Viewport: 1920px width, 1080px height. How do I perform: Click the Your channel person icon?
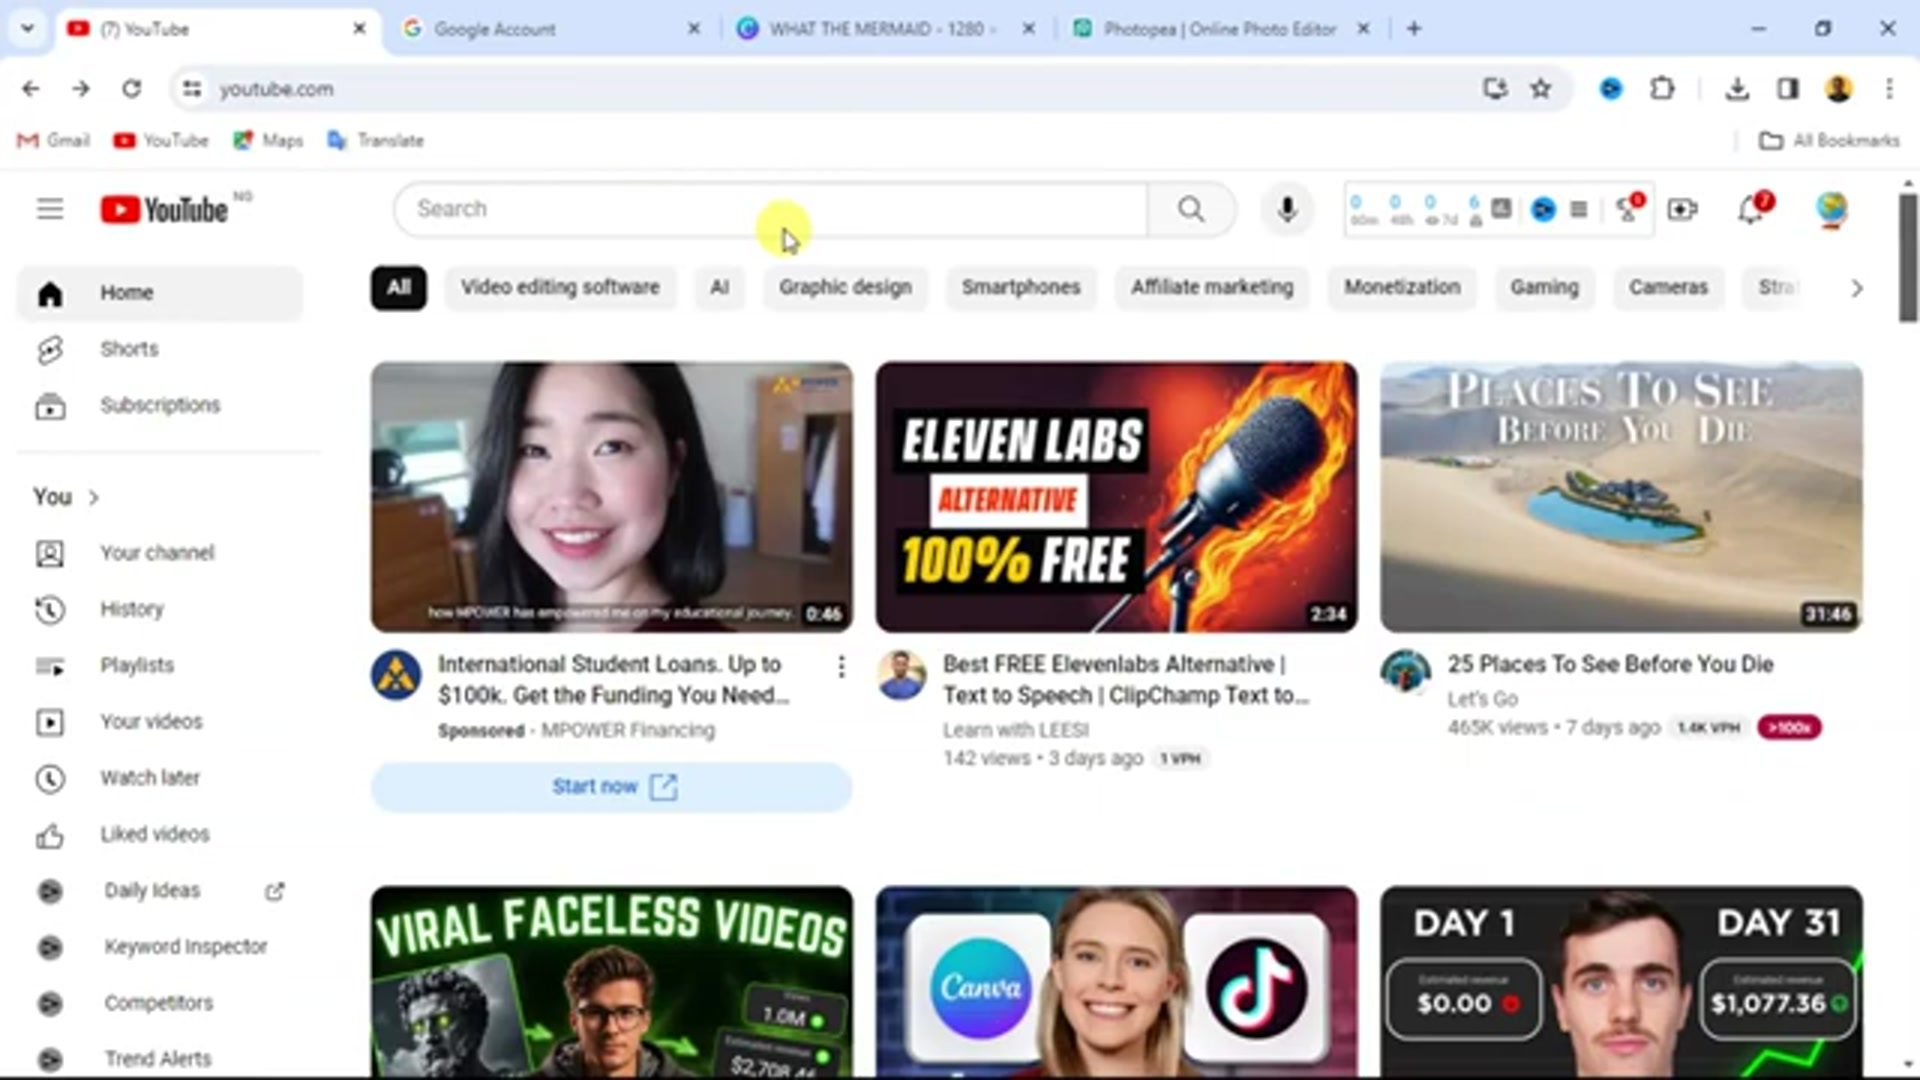[50, 553]
